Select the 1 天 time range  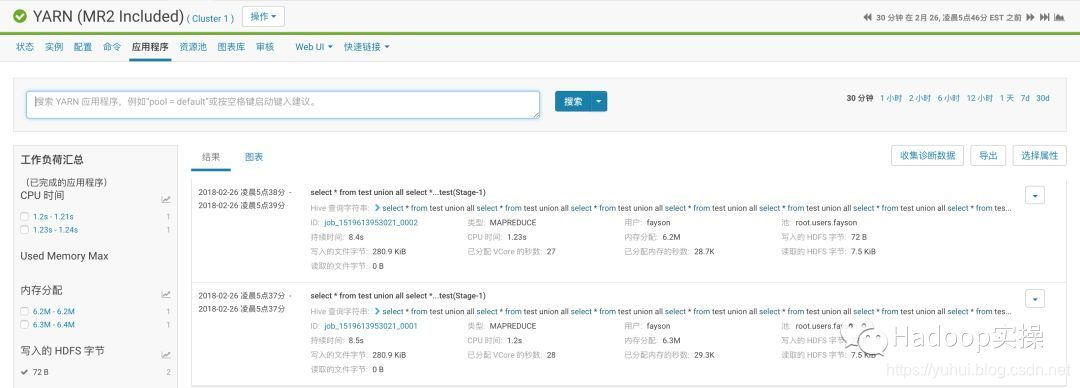click(1007, 99)
